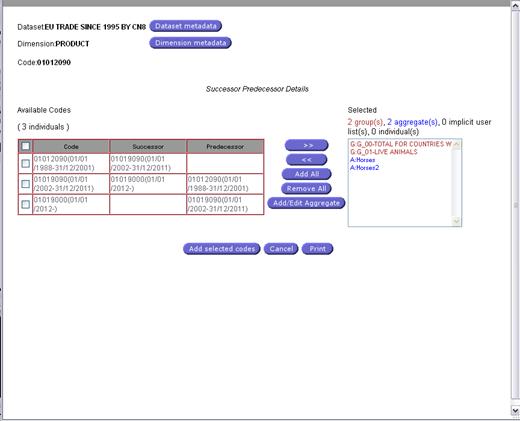The height and width of the screenshot is (421, 520).
Task: Click Add selected codes button
Action: (x=222, y=249)
